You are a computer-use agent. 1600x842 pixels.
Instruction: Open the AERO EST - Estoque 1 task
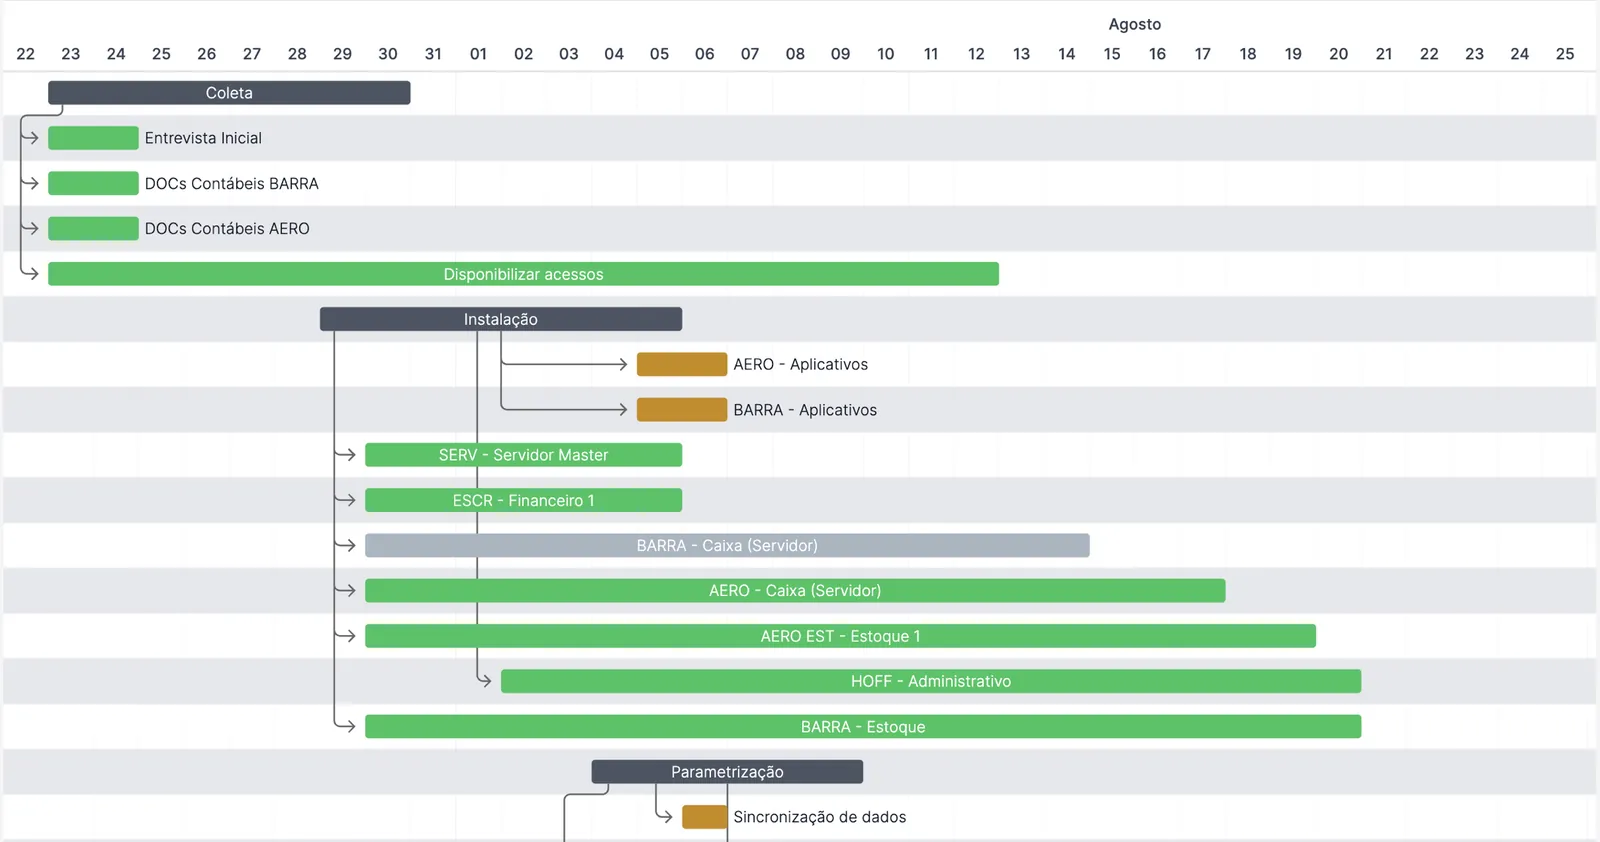[x=840, y=636]
